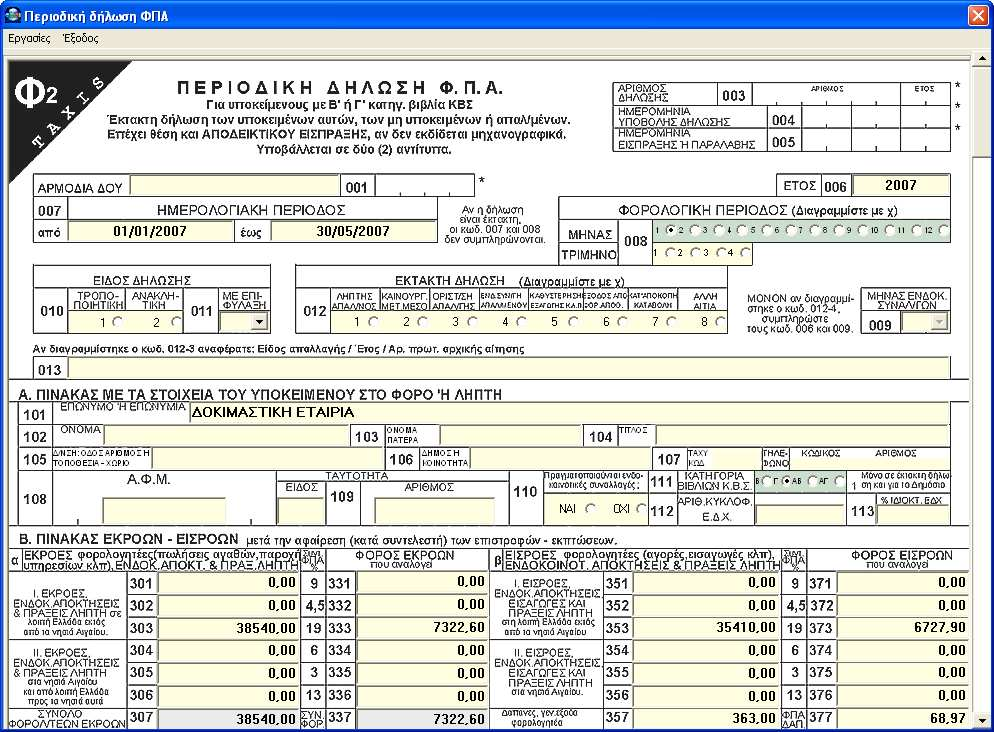Click the ΔΗΜΟΣ Ή ΚΟΙΝΟΤΗΤΑ field
994x732 pixels.
pos(560,458)
